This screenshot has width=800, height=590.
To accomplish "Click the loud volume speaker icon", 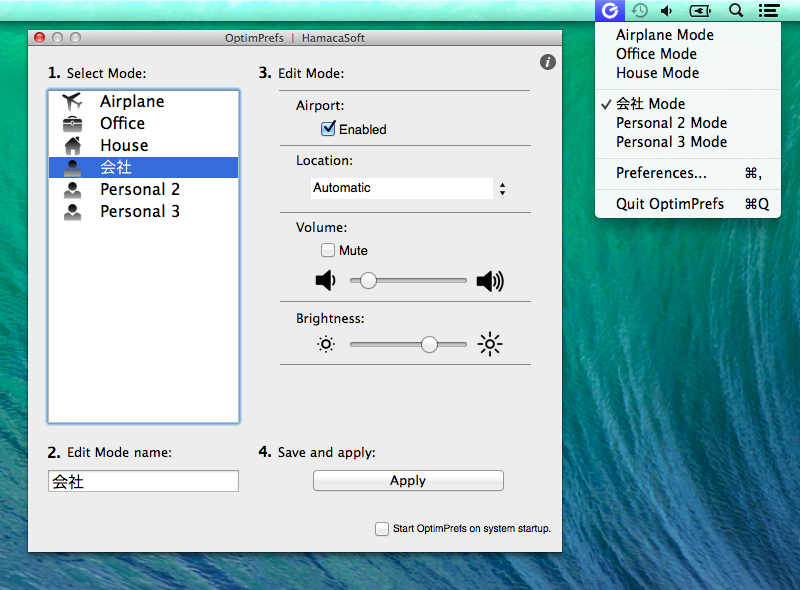I will [x=490, y=281].
